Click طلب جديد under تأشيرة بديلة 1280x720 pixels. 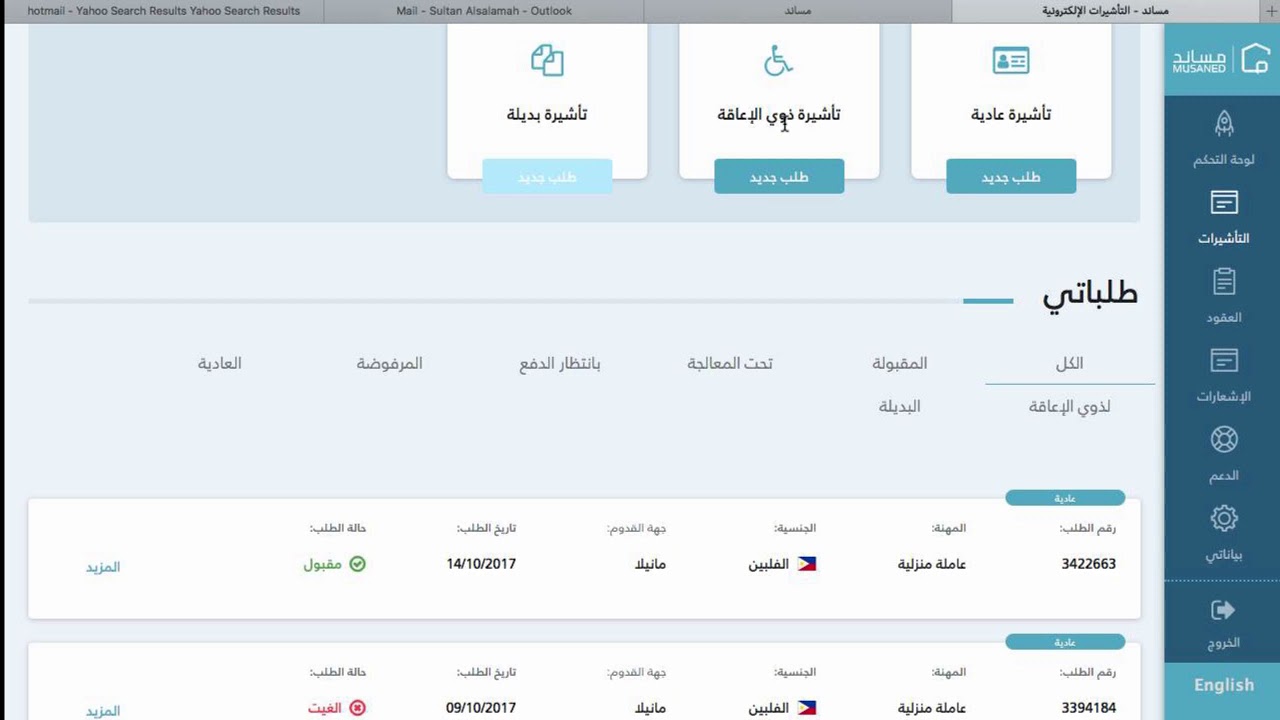click(547, 177)
